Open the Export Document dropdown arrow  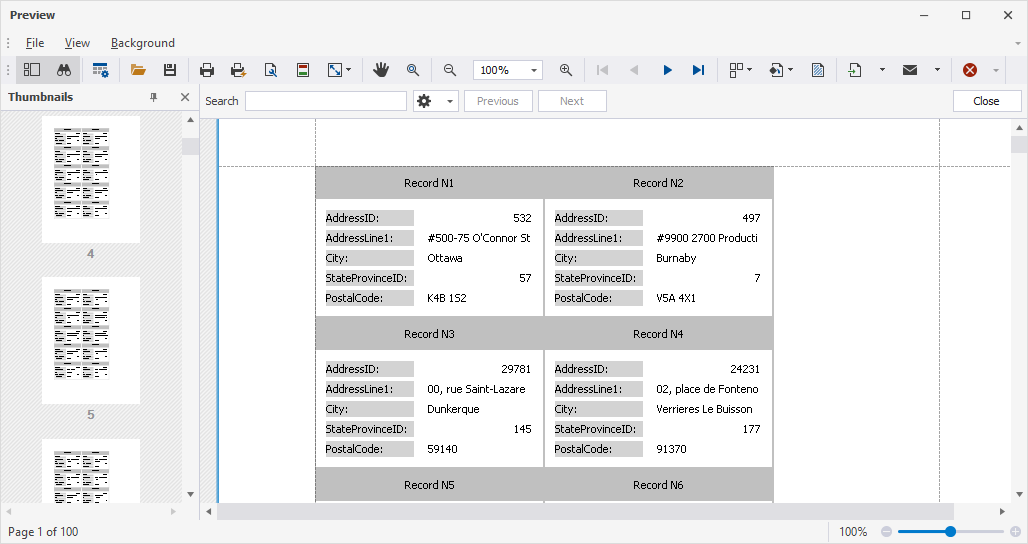[x=882, y=69]
